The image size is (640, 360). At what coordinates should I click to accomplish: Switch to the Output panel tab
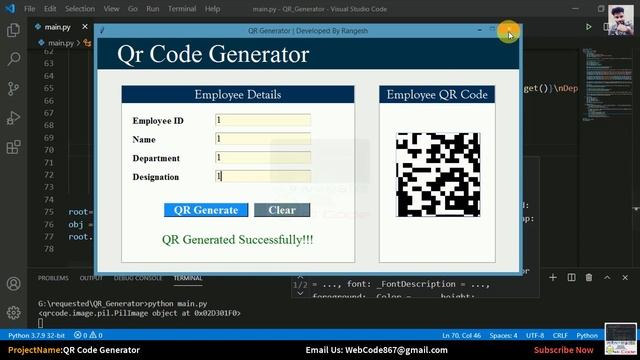[91, 278]
